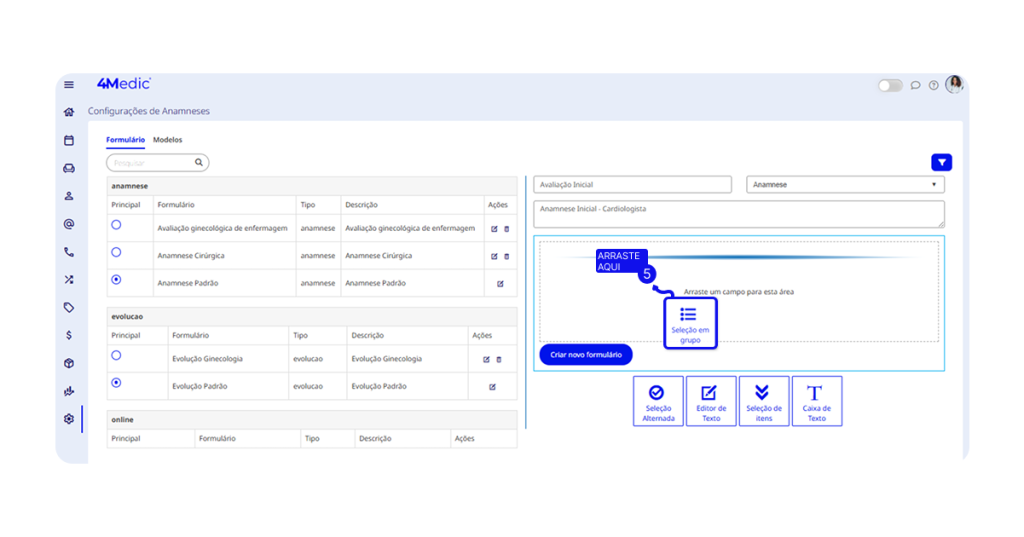The height and width of the screenshot is (537, 1024).
Task: Open the chat bubble icon in header
Action: (x=915, y=86)
